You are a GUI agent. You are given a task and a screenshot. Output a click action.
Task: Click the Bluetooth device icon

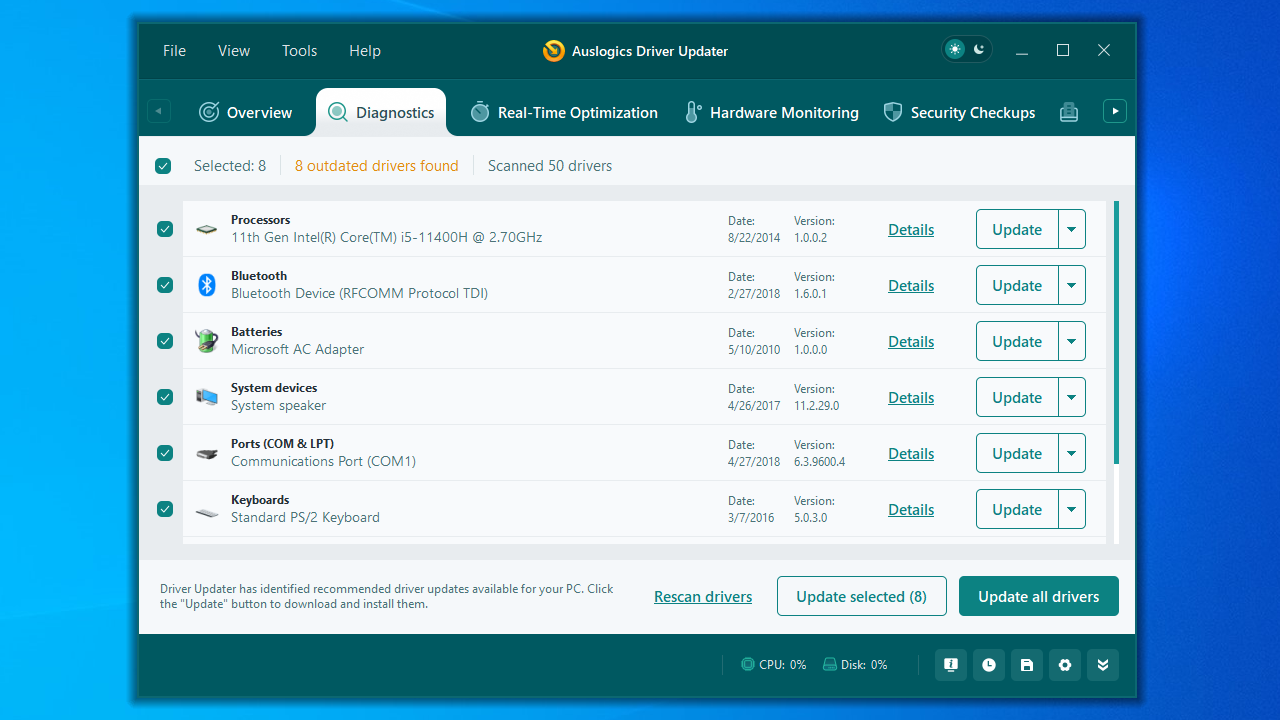(207, 285)
